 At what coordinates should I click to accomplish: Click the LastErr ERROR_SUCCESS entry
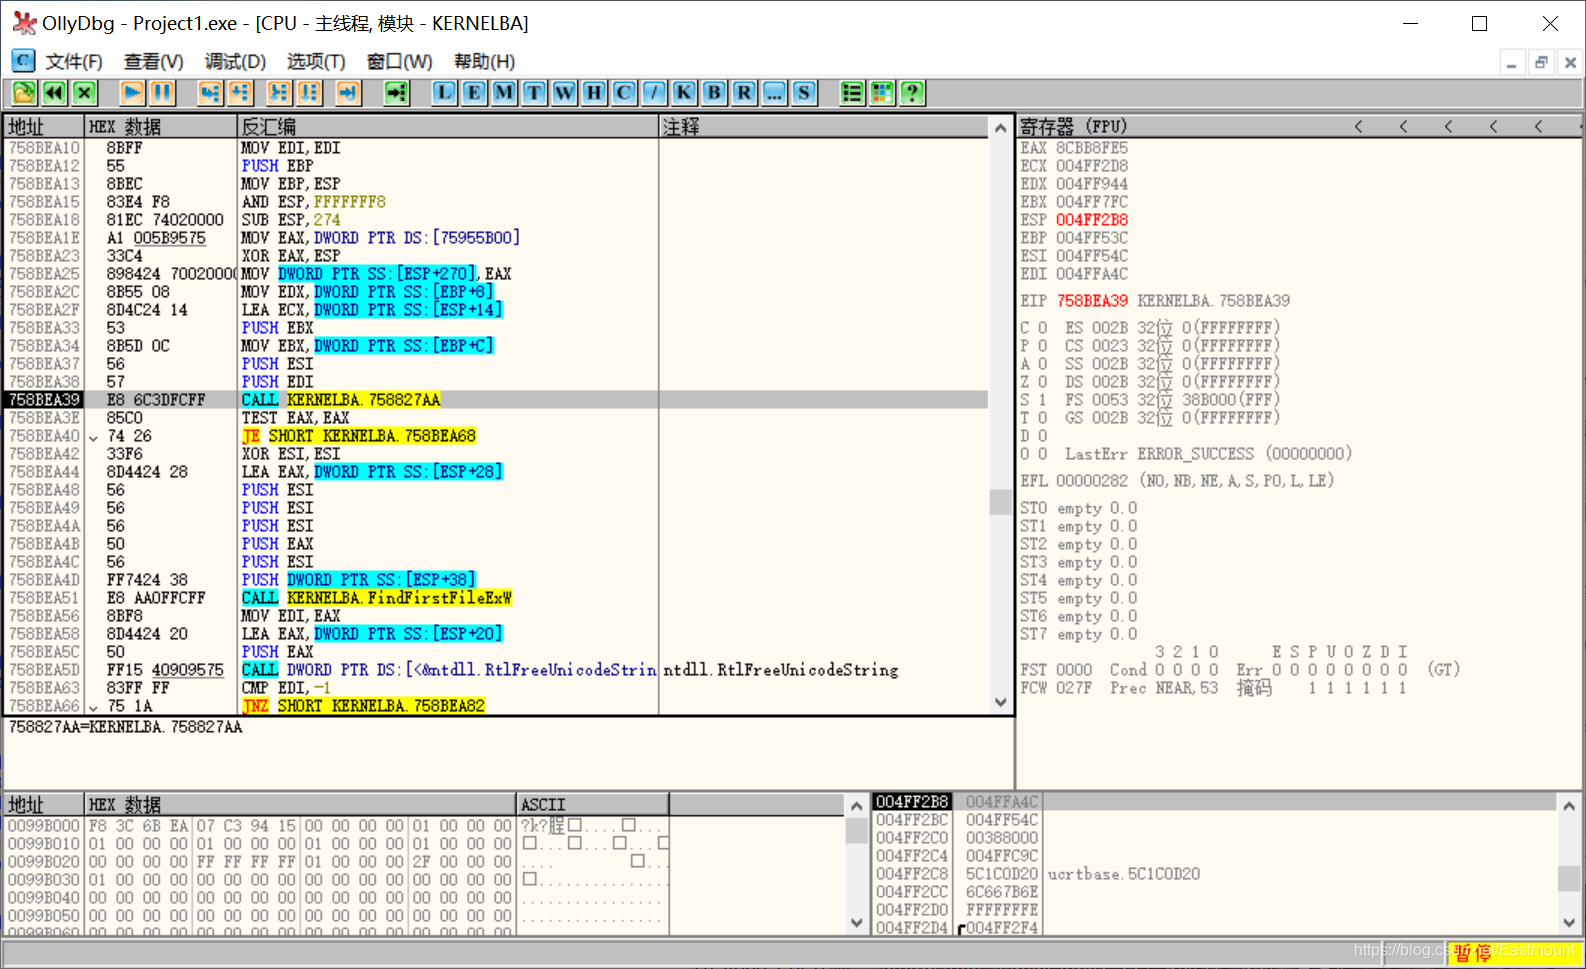(x=1208, y=454)
